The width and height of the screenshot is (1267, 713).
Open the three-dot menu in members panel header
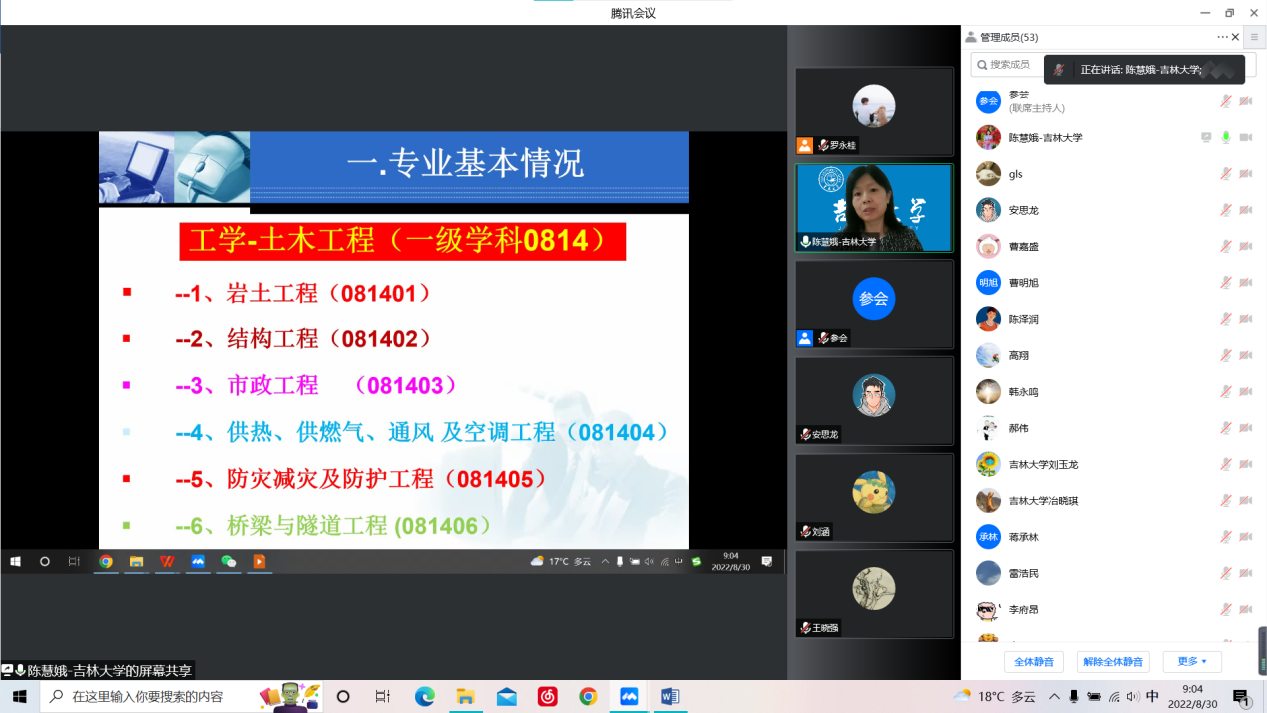click(x=1222, y=37)
